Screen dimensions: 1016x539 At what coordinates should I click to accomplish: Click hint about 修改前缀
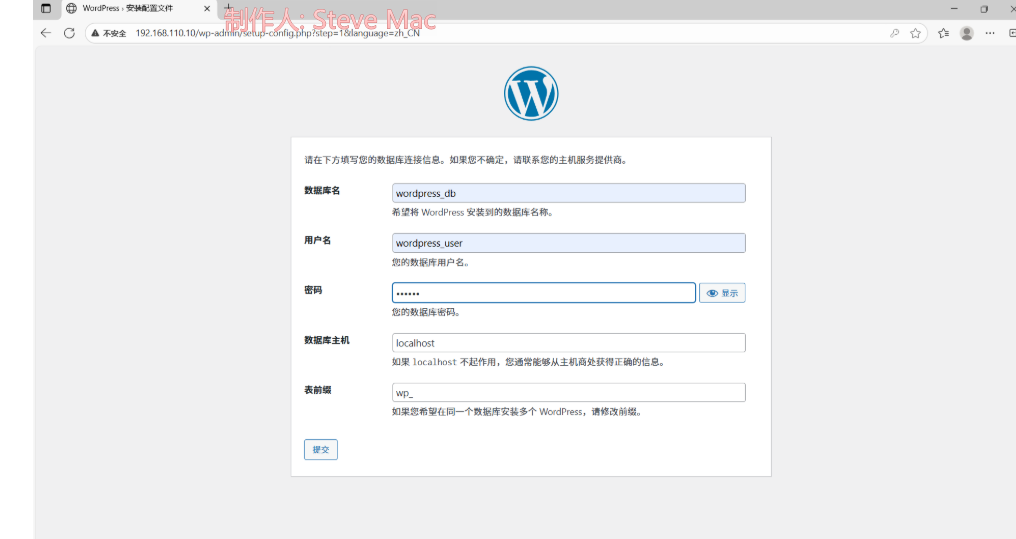(x=517, y=412)
